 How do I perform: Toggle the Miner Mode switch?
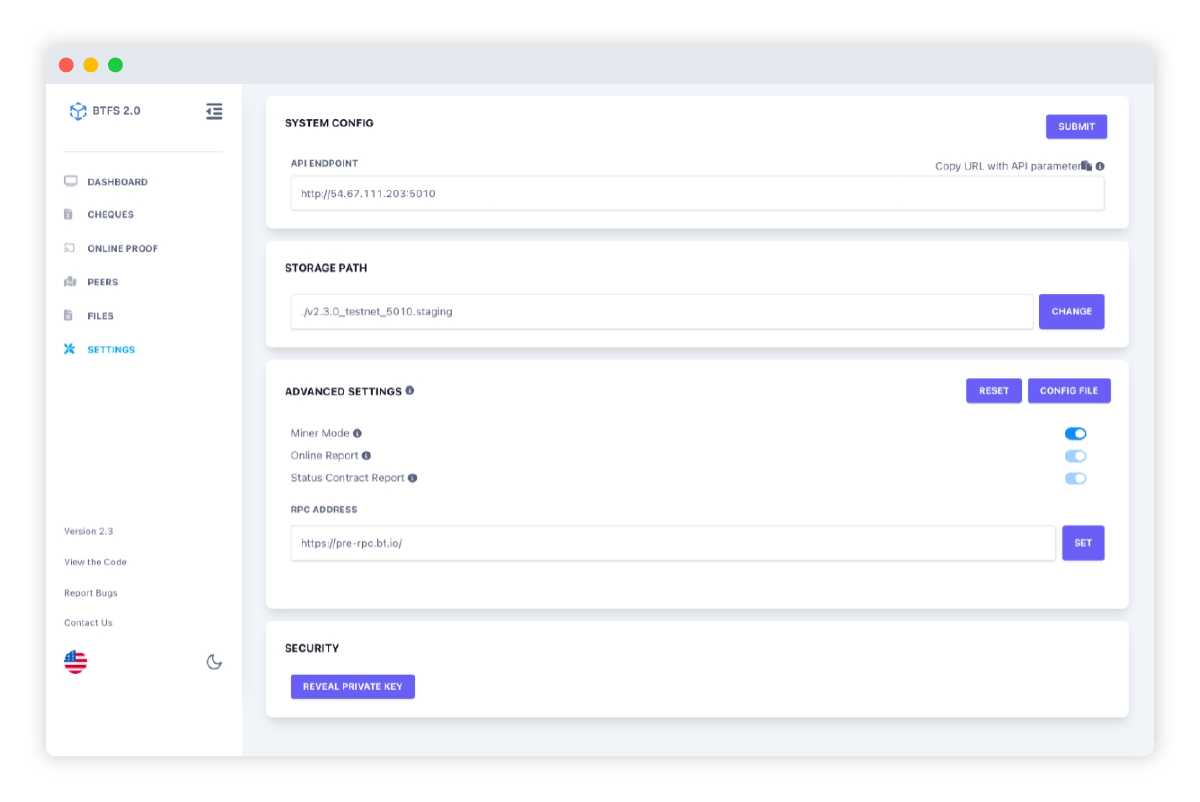coord(1075,434)
